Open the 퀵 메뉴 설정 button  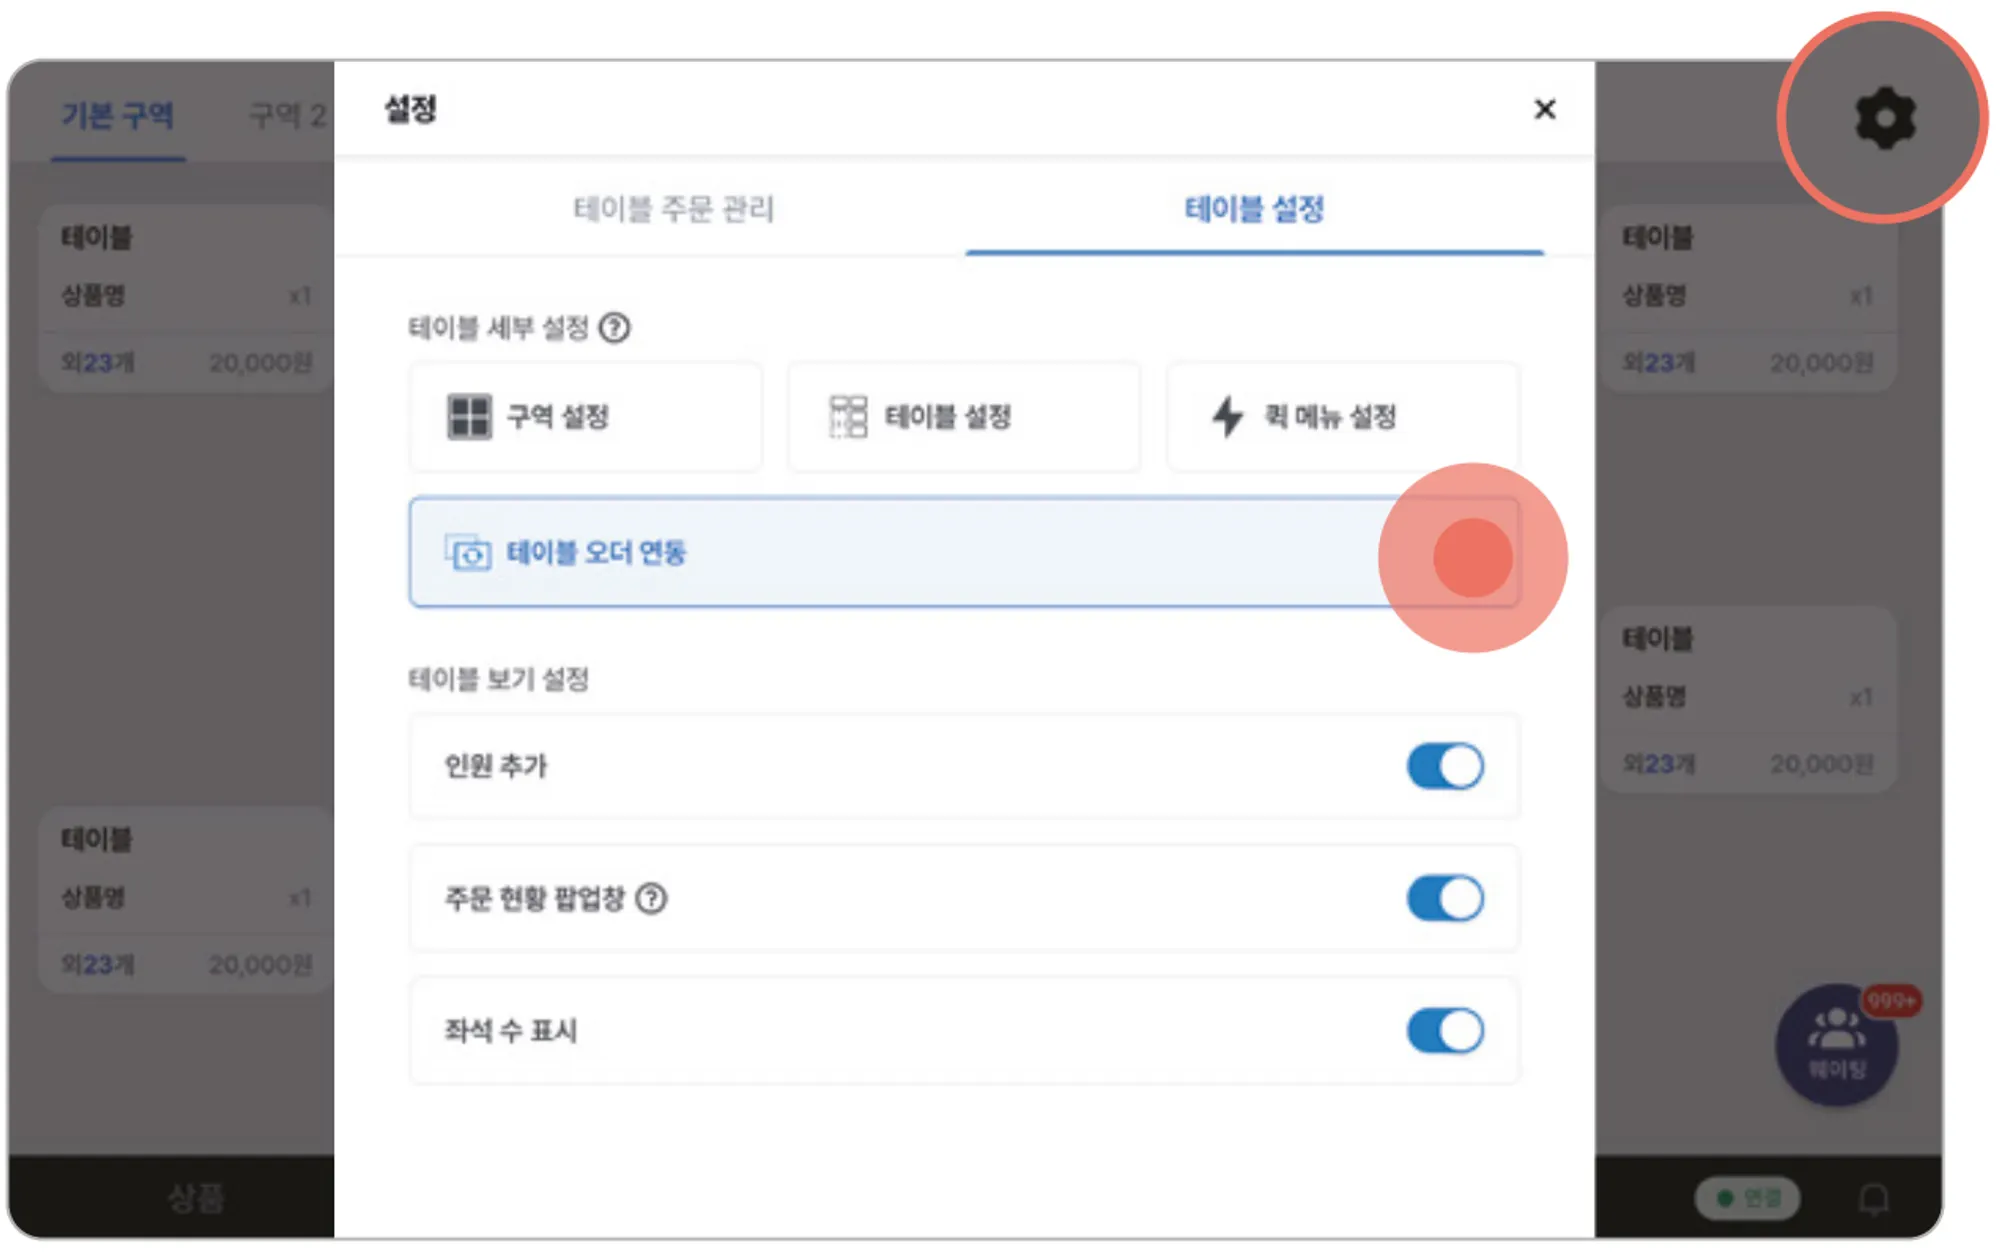pyautogui.click(x=1342, y=416)
